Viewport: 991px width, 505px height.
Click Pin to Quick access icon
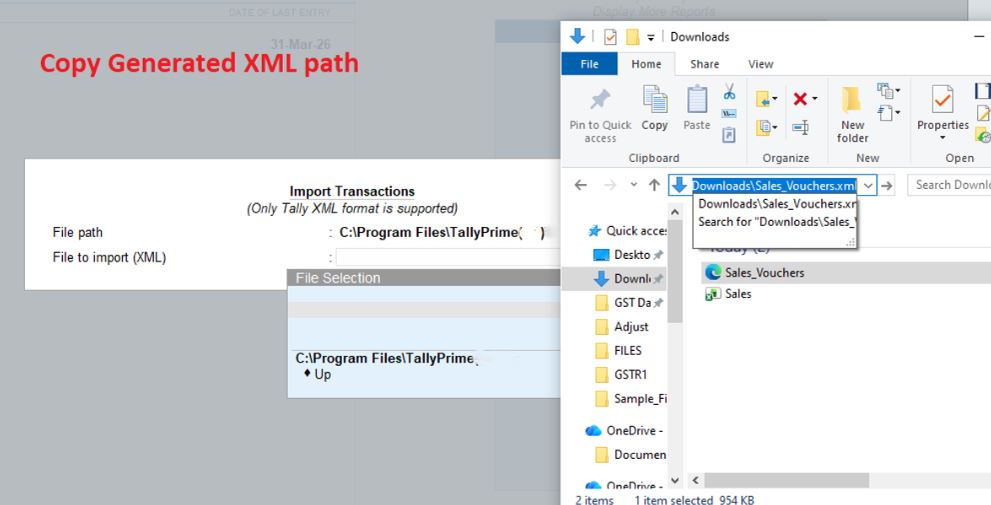(x=600, y=100)
